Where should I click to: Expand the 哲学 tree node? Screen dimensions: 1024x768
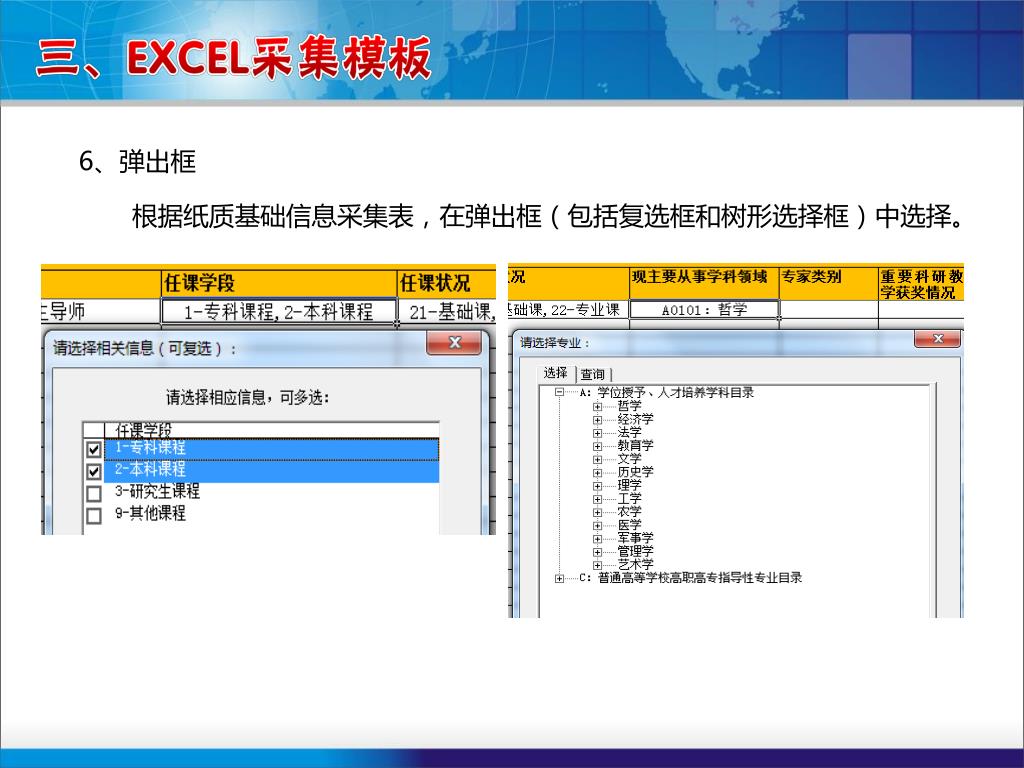[597, 406]
